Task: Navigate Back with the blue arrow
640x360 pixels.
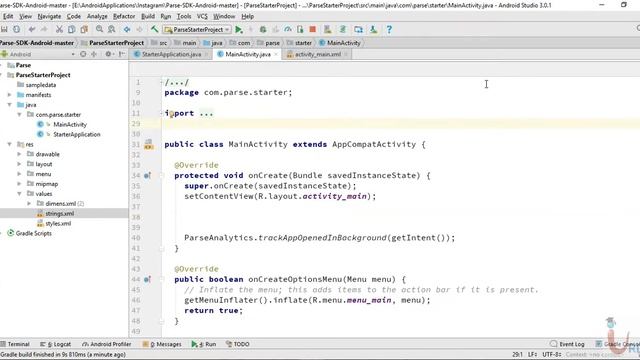Action: (127, 29)
